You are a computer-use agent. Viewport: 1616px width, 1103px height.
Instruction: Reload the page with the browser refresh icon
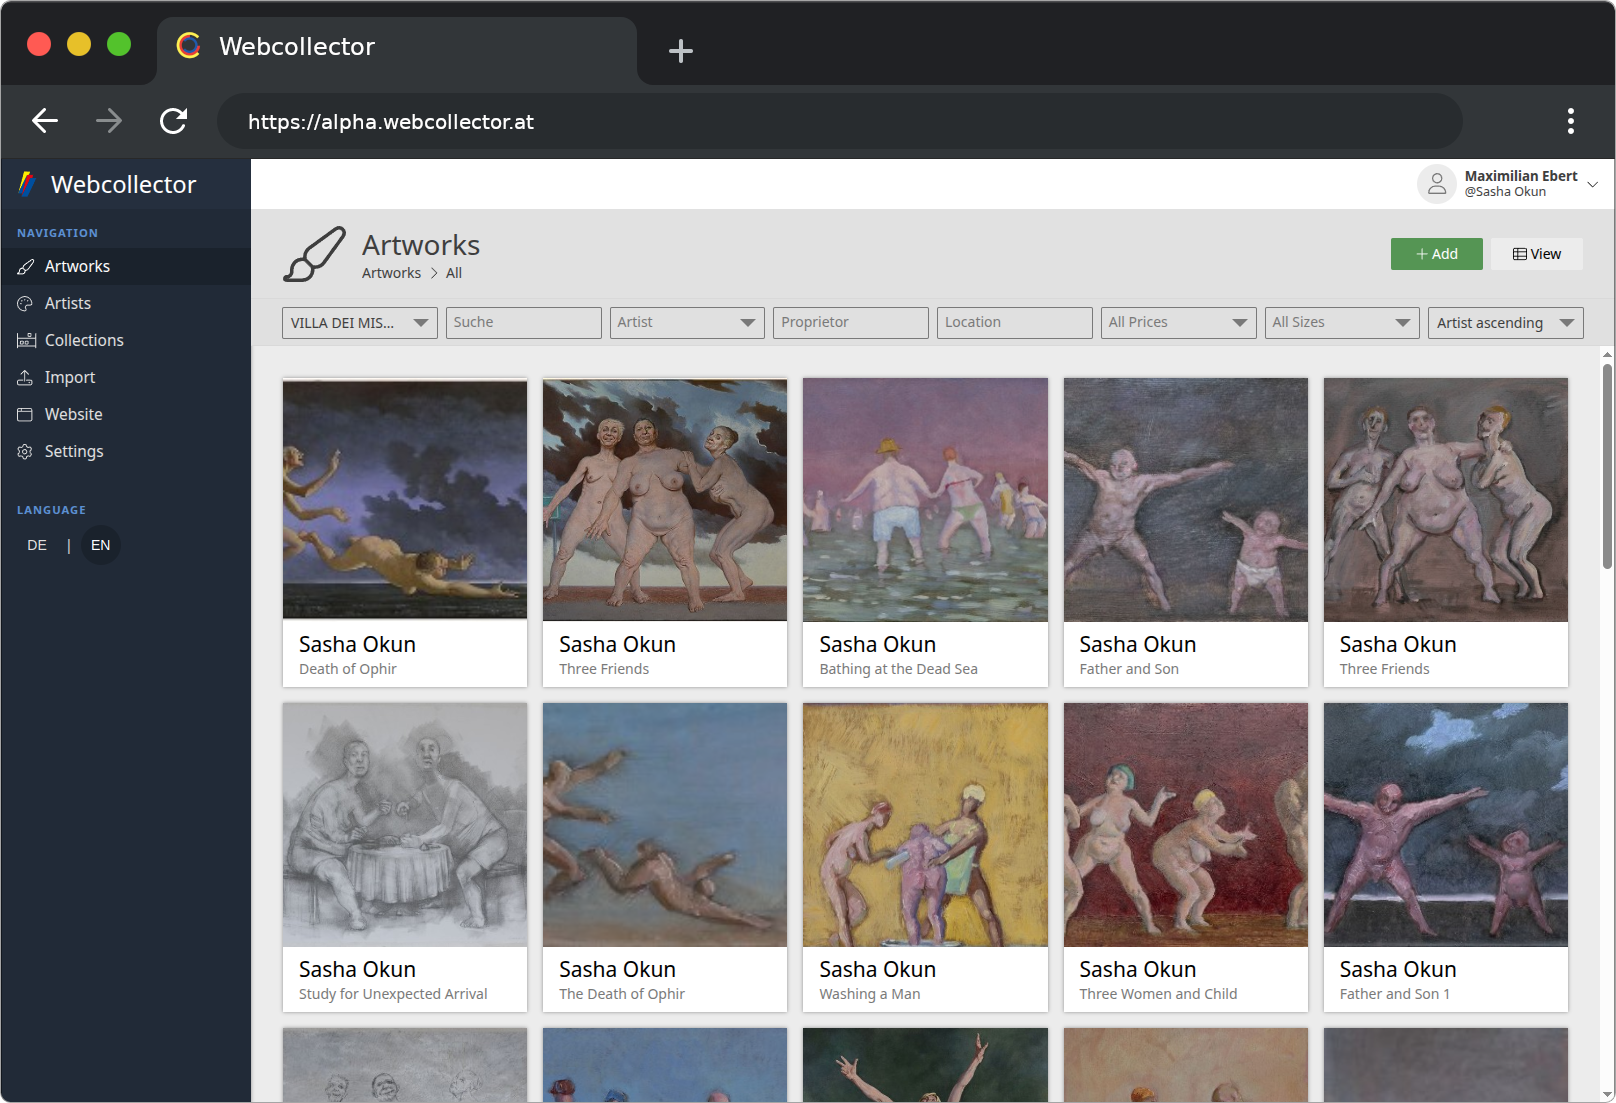click(x=174, y=122)
